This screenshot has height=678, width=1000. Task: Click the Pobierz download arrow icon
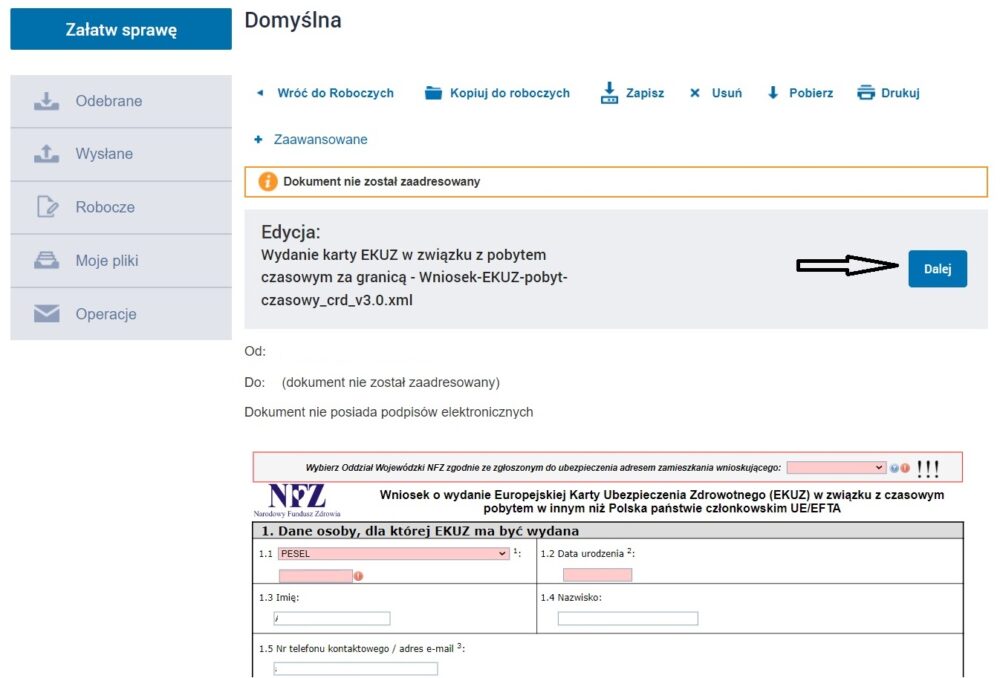[772, 93]
